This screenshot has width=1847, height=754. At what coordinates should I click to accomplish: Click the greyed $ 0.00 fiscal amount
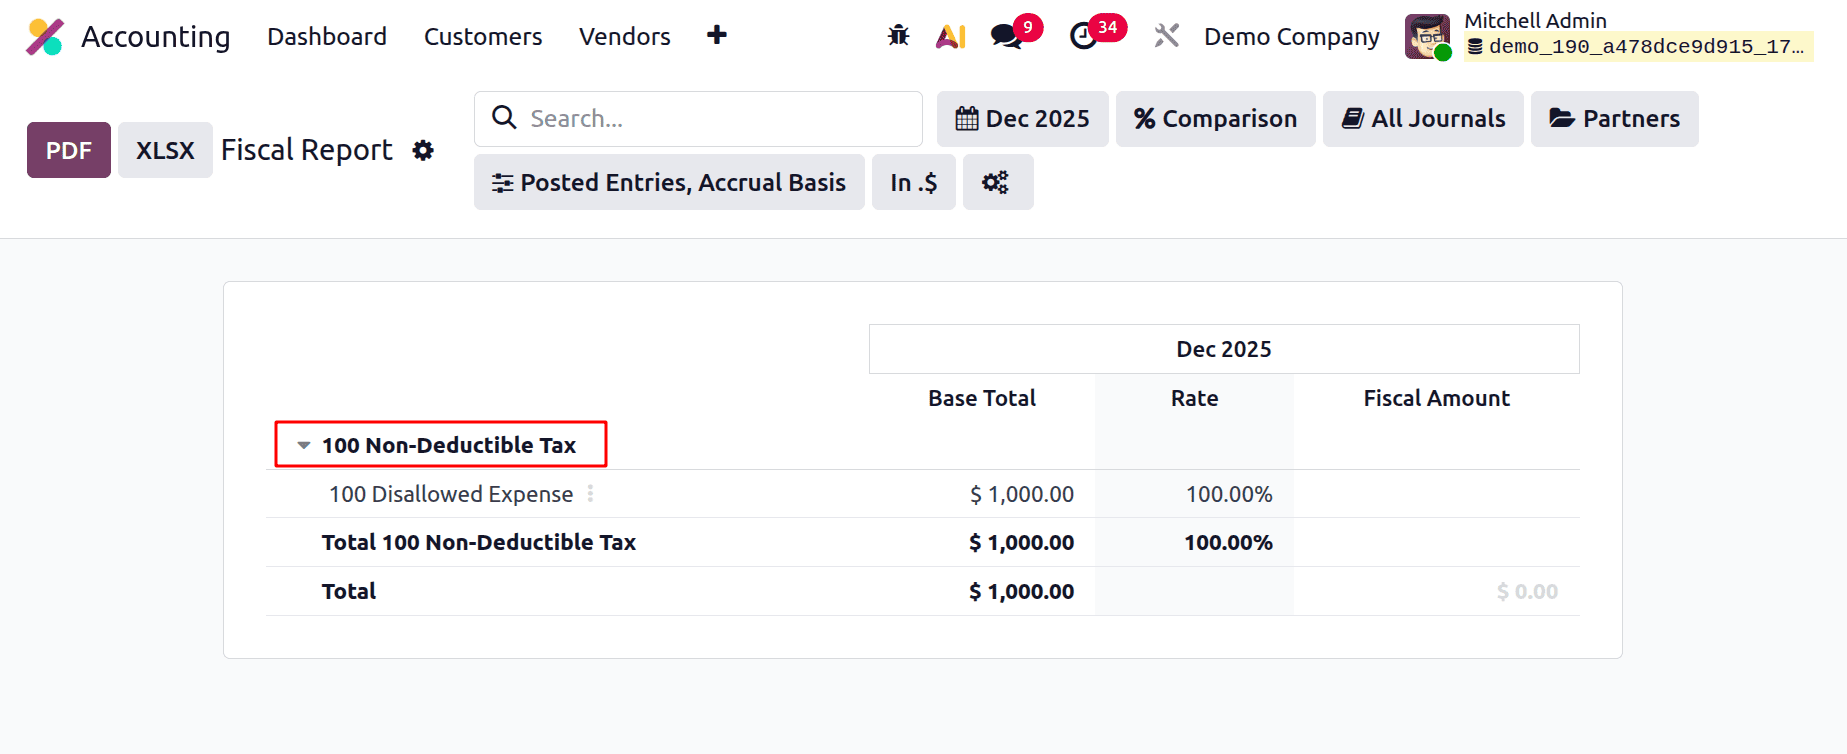coord(1527,591)
